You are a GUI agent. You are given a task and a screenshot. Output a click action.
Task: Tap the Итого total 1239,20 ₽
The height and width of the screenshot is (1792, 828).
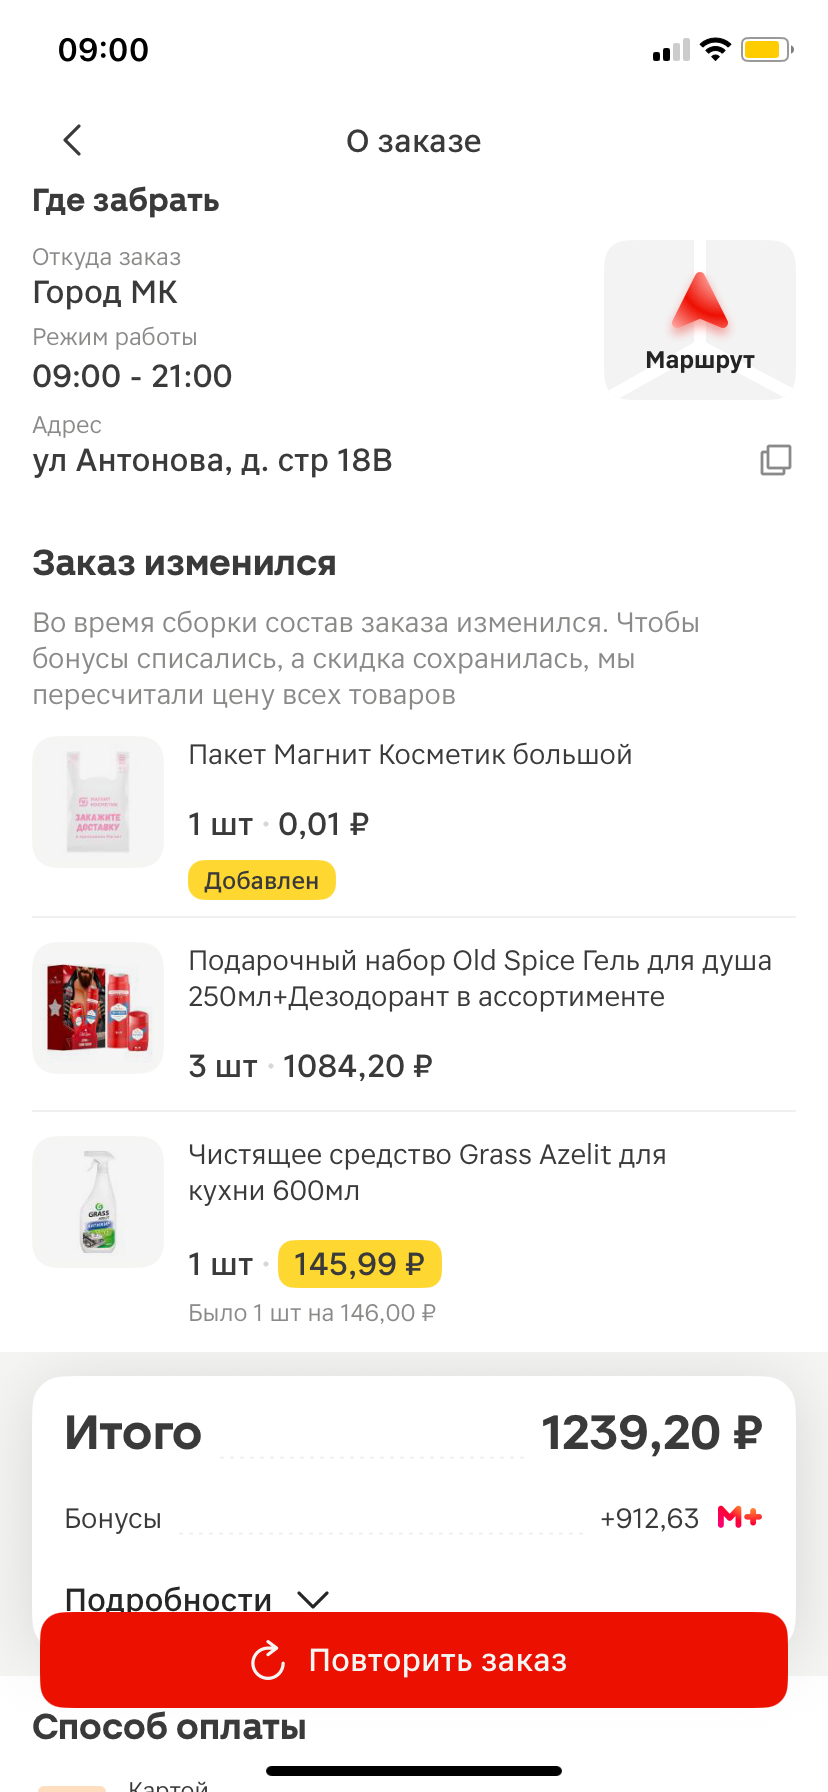(651, 1433)
